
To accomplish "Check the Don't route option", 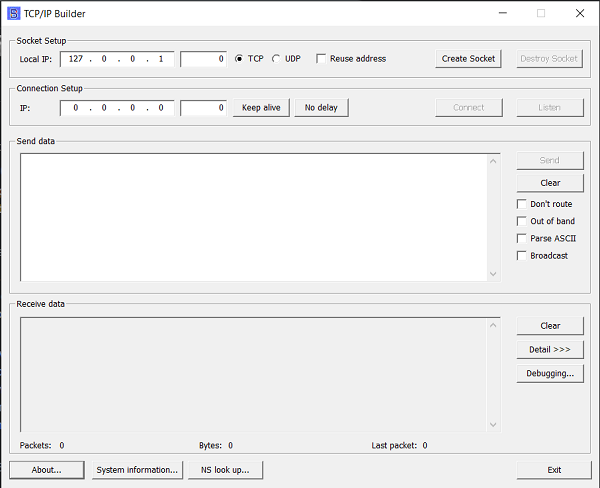I will click(522, 204).
